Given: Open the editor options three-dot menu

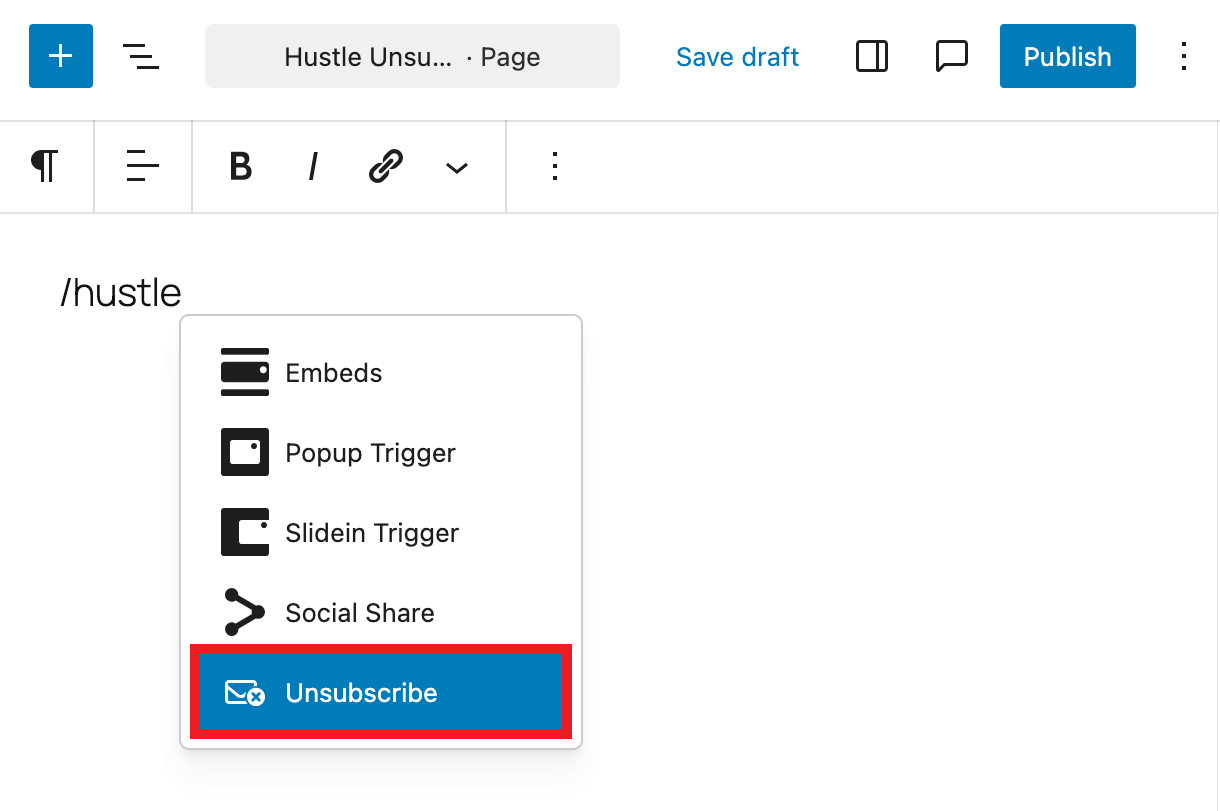Looking at the screenshot, I should [x=1184, y=56].
